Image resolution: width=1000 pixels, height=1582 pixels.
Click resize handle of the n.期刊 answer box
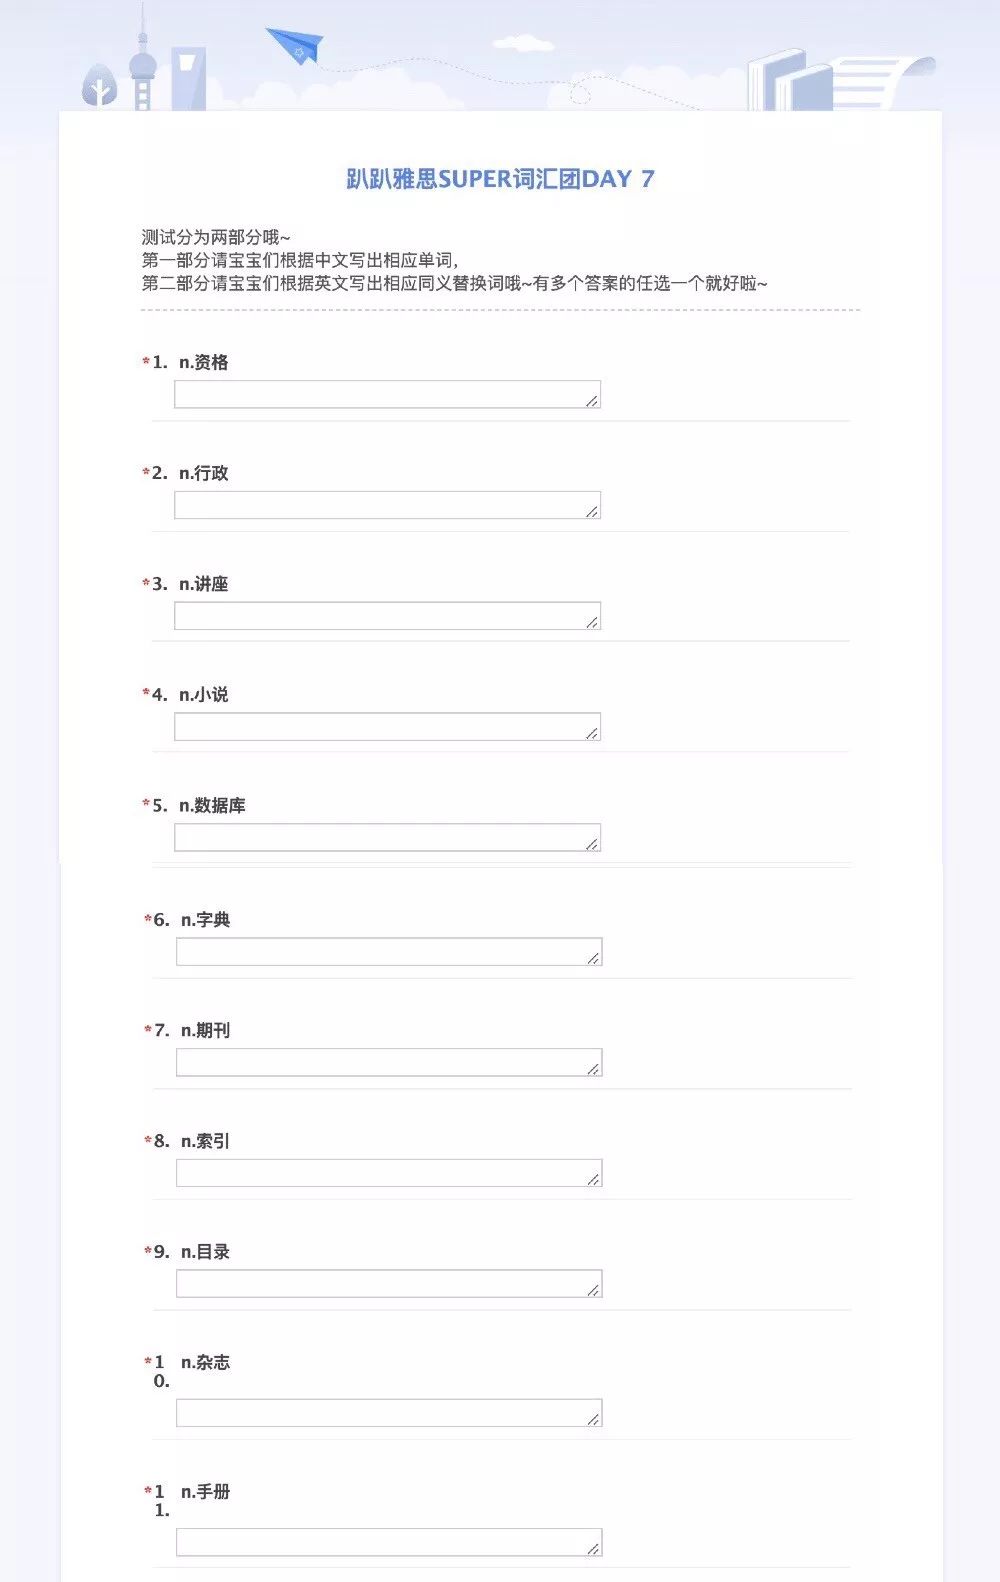[x=594, y=1069]
